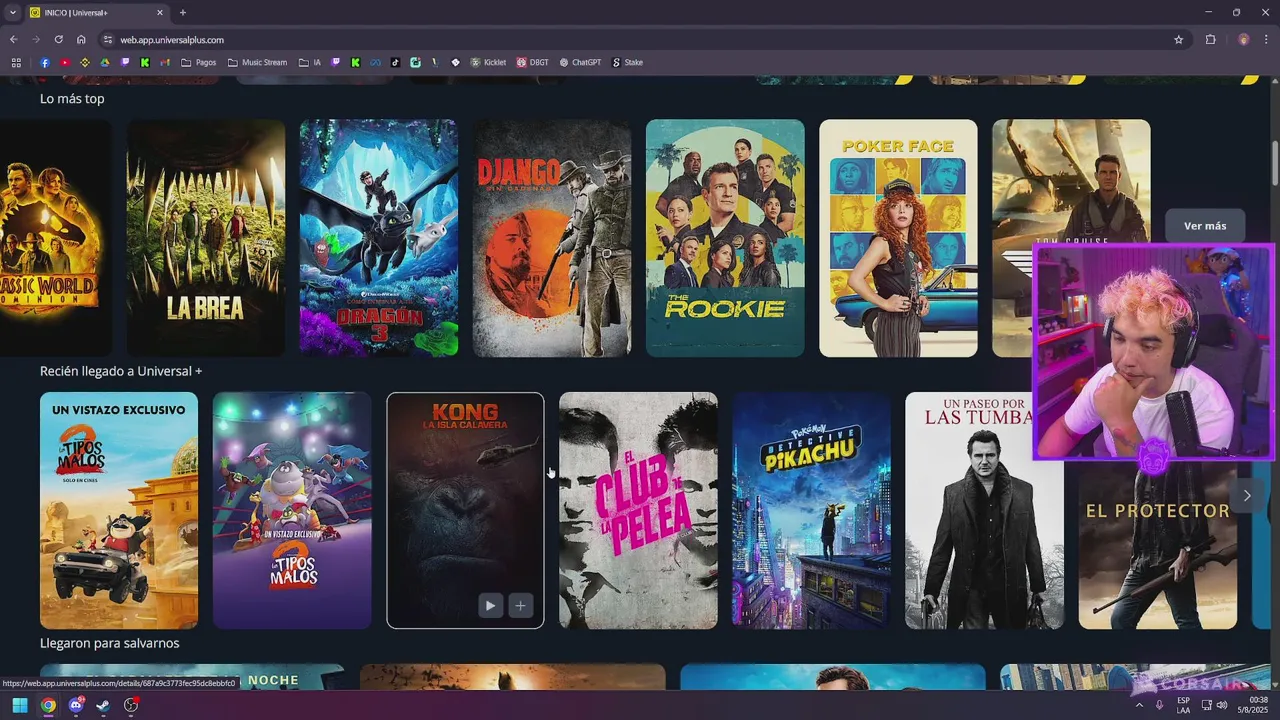The width and height of the screenshot is (1280, 720).
Task: Open OBS Studio from the taskbar
Action: tap(131, 705)
